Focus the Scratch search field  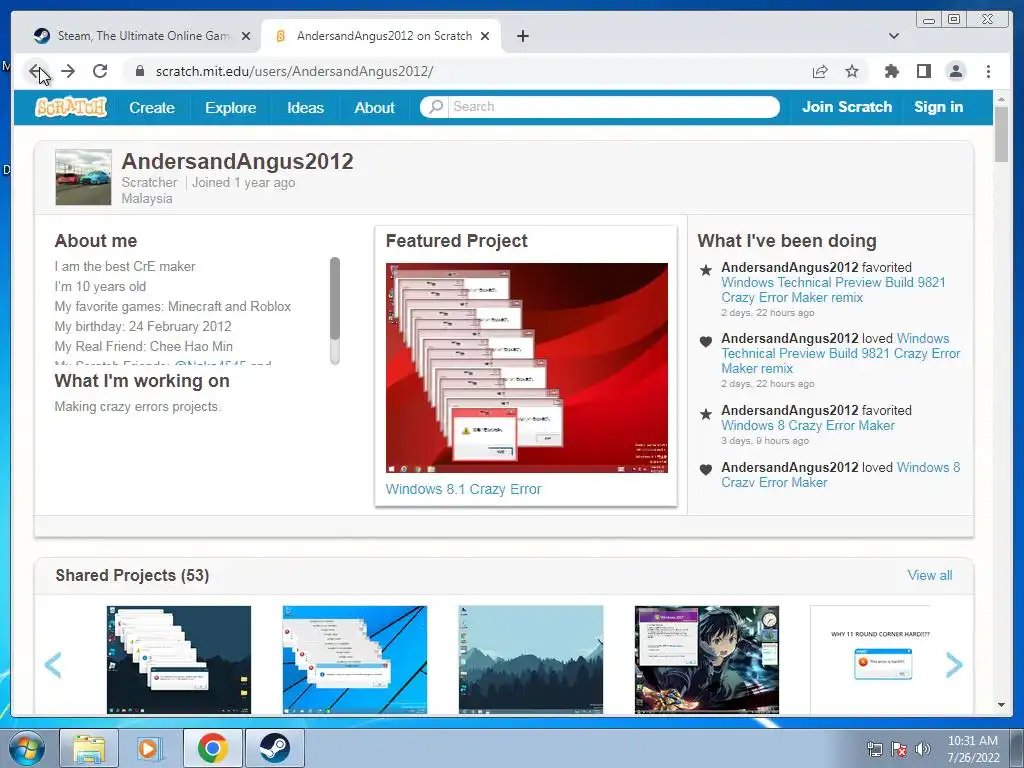click(x=614, y=106)
